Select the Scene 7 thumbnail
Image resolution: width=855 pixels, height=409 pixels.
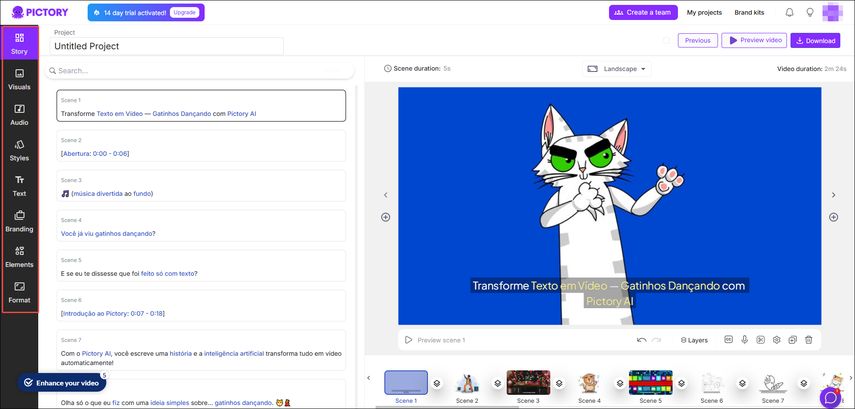tap(773, 382)
